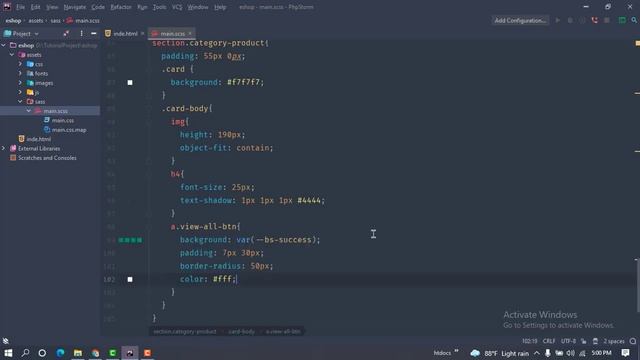640x360 pixels.
Task: Click the #fff color swatch in gutter
Action: (x=130, y=279)
